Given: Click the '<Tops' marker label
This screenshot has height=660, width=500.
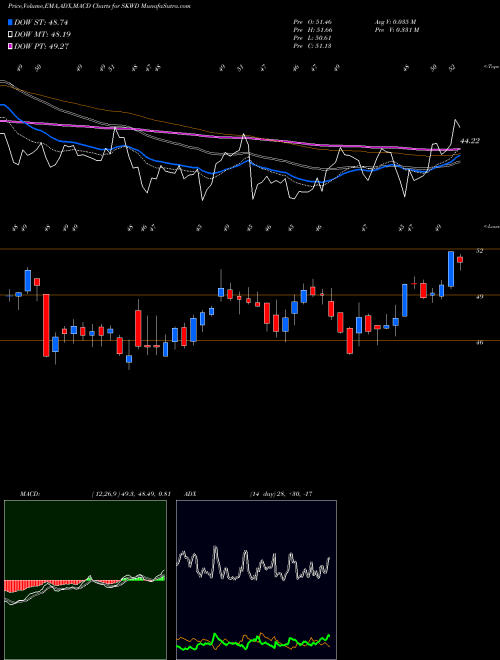Looking at the screenshot, I should pos(491,67).
